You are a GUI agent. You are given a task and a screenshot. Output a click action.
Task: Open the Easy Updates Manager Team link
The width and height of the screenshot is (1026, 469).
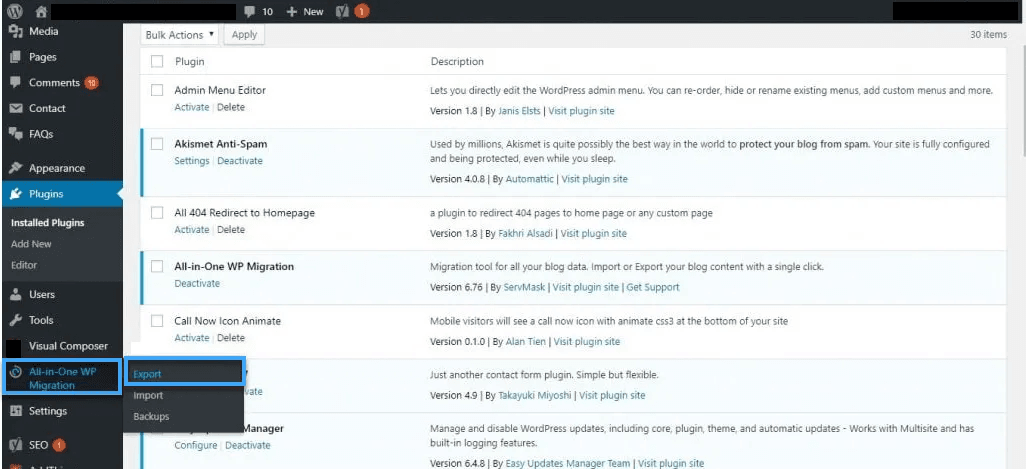pyautogui.click(x=567, y=464)
